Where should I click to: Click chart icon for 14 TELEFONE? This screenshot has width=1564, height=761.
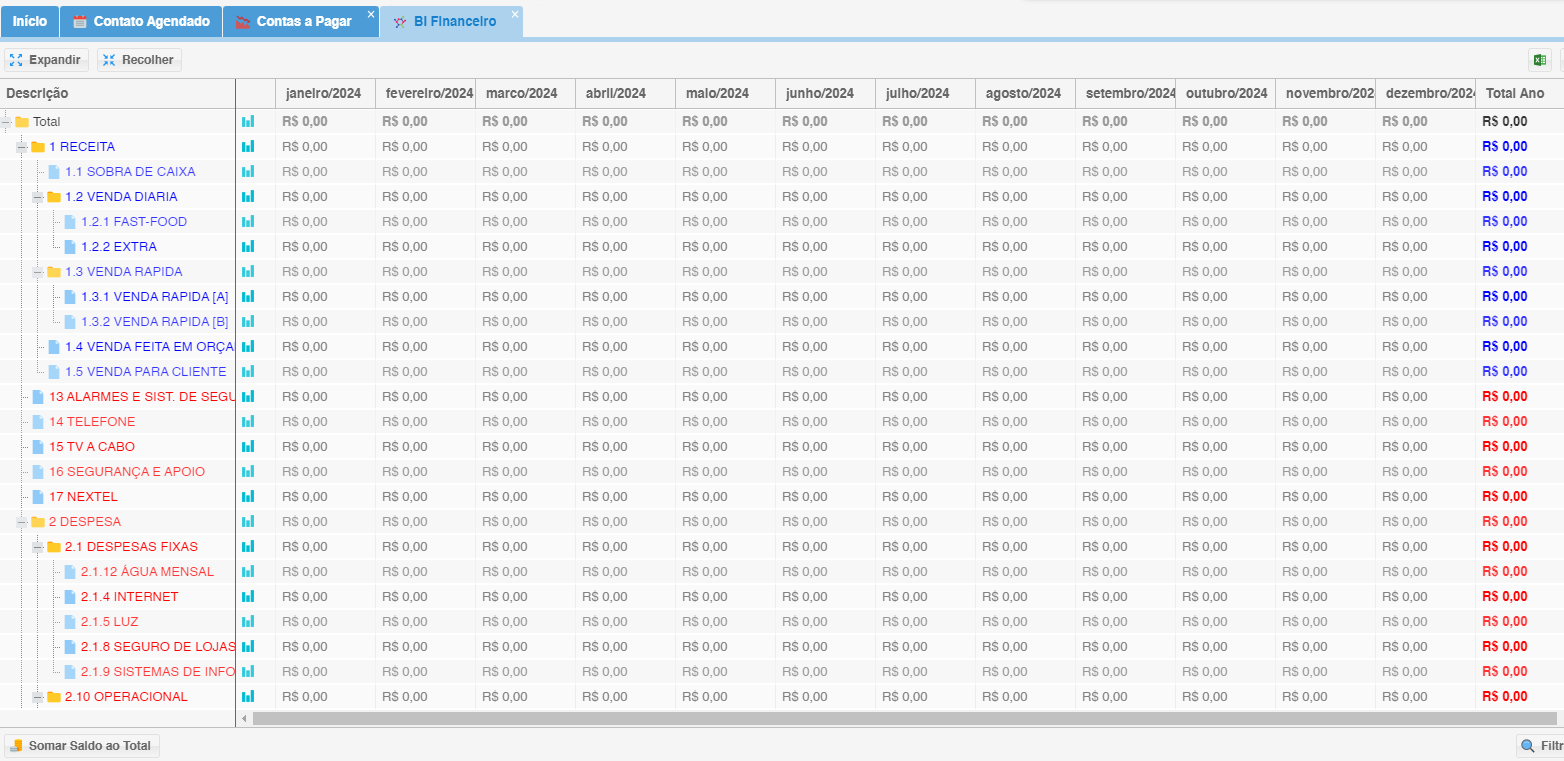pyautogui.click(x=248, y=421)
